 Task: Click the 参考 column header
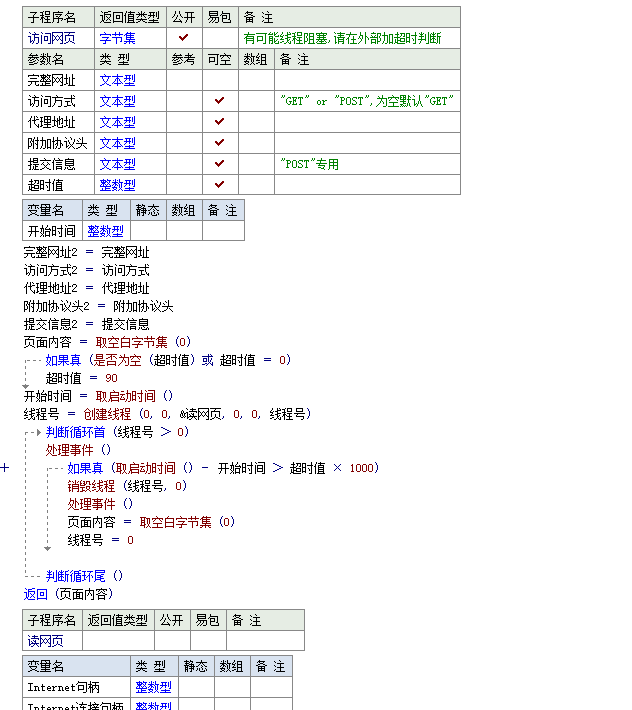pyautogui.click(x=184, y=59)
